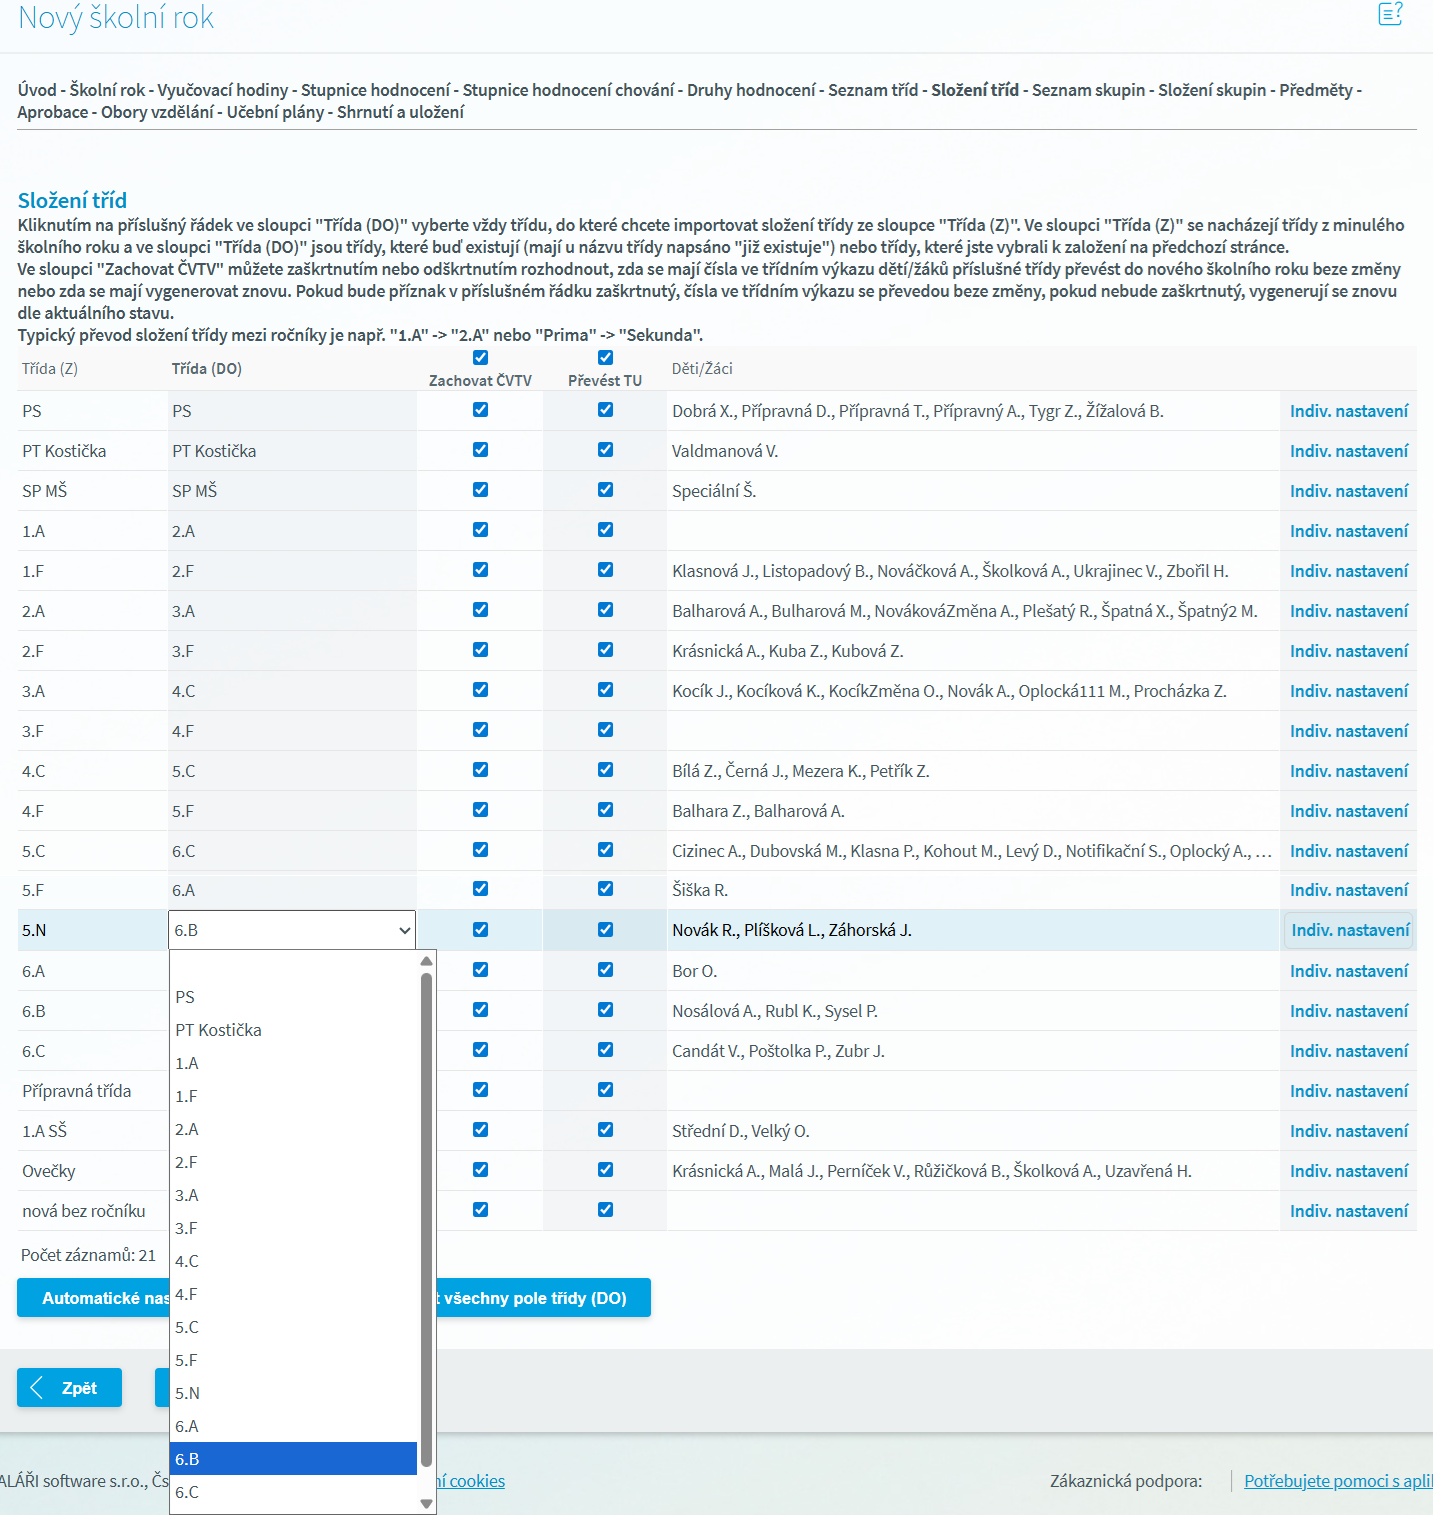
Task: Open Indiv. nastavení for the PS row
Action: tap(1348, 411)
